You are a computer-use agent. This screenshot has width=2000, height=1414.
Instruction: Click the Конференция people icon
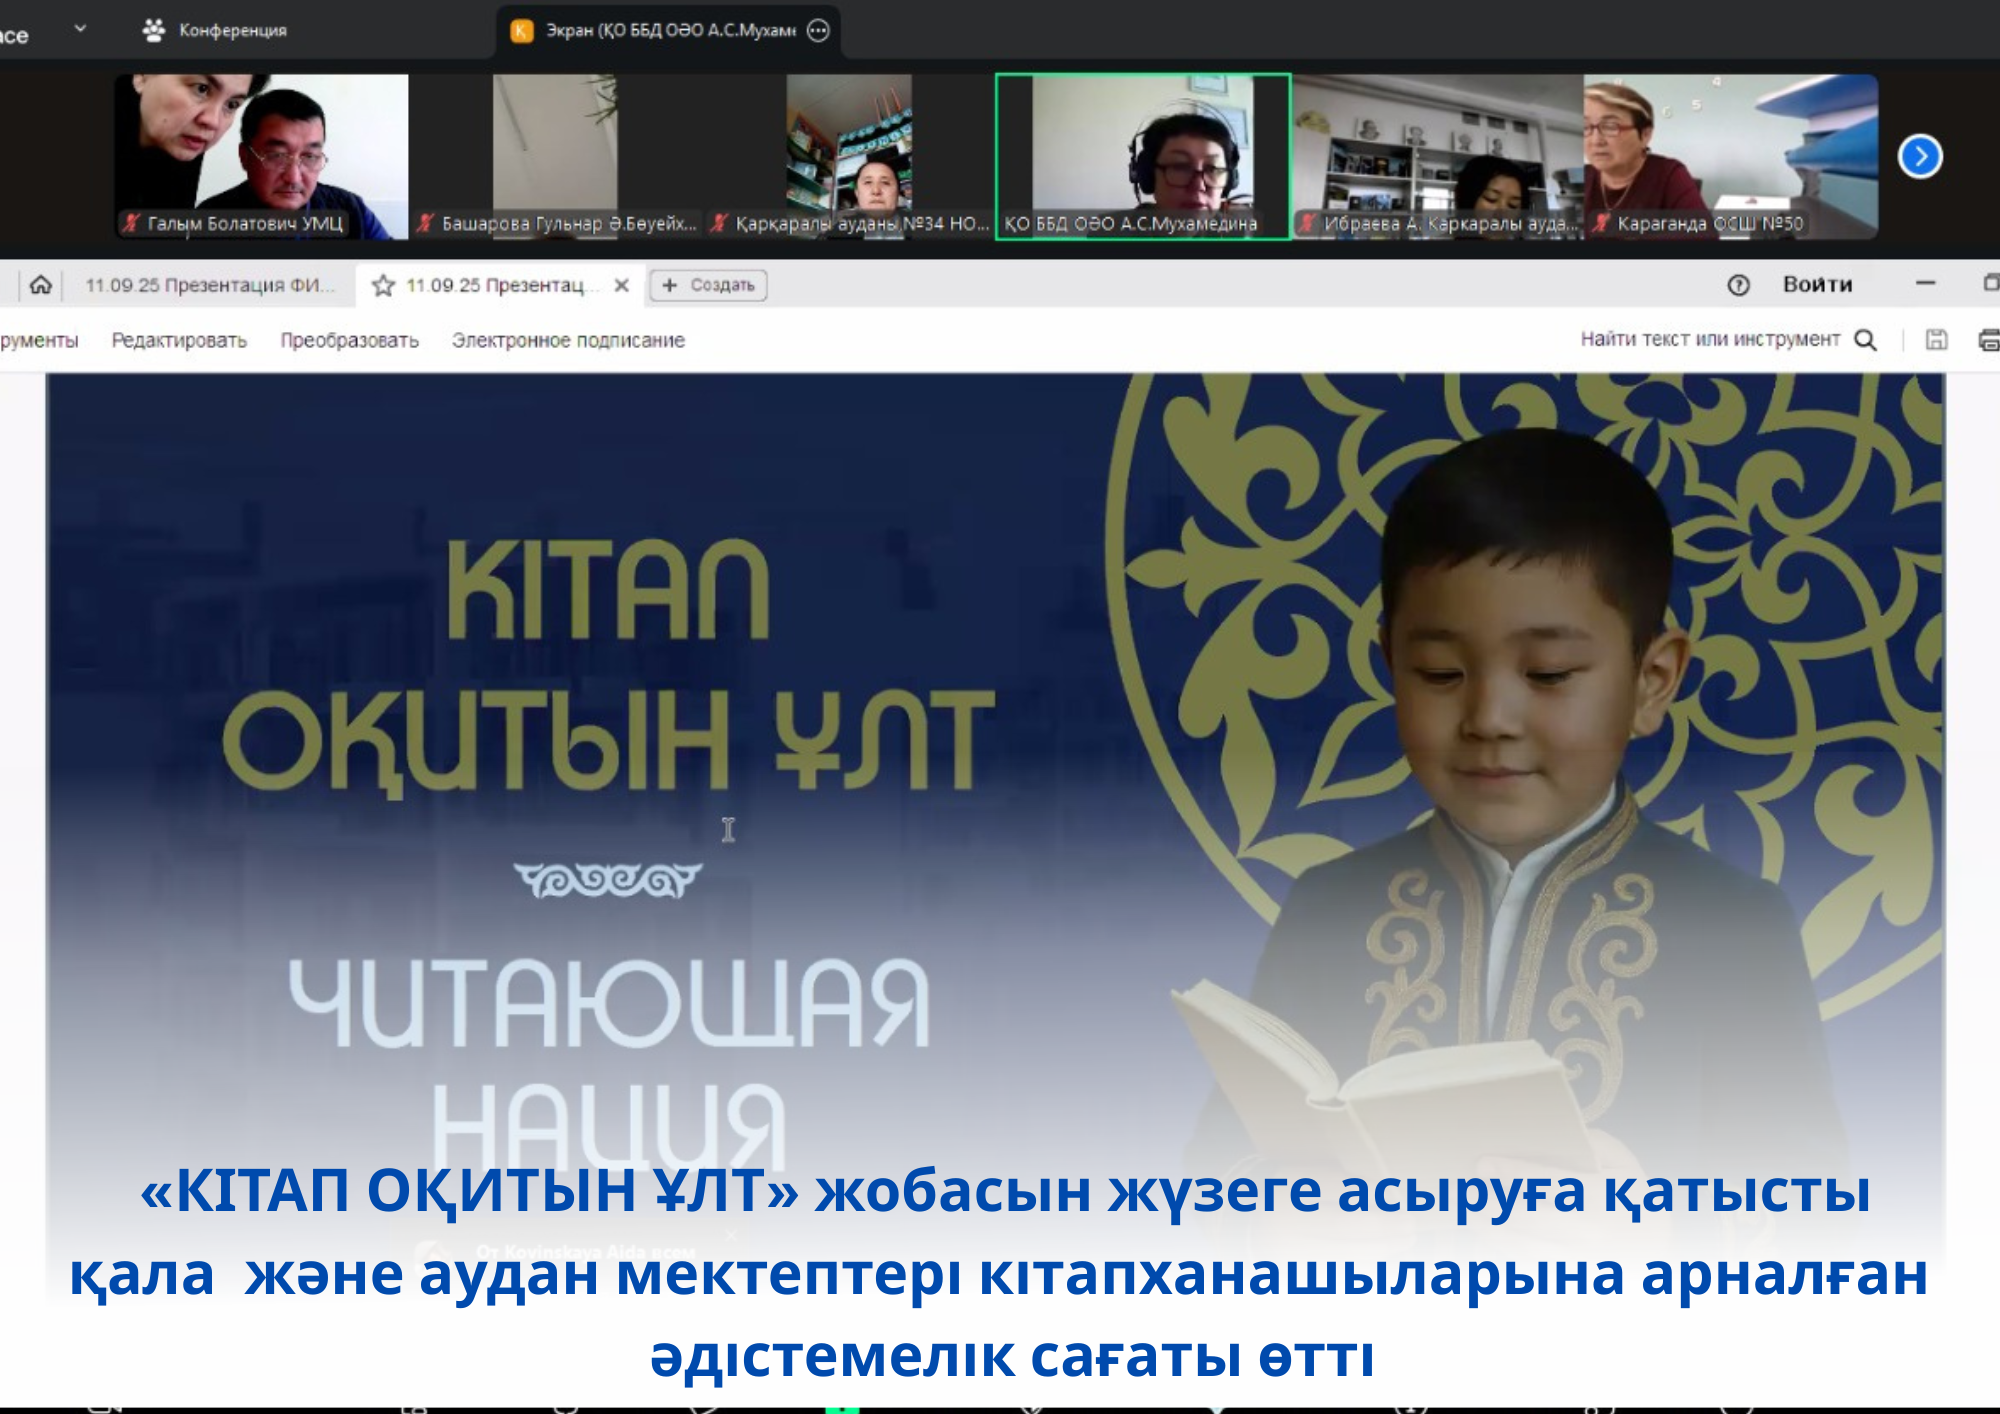(x=154, y=31)
